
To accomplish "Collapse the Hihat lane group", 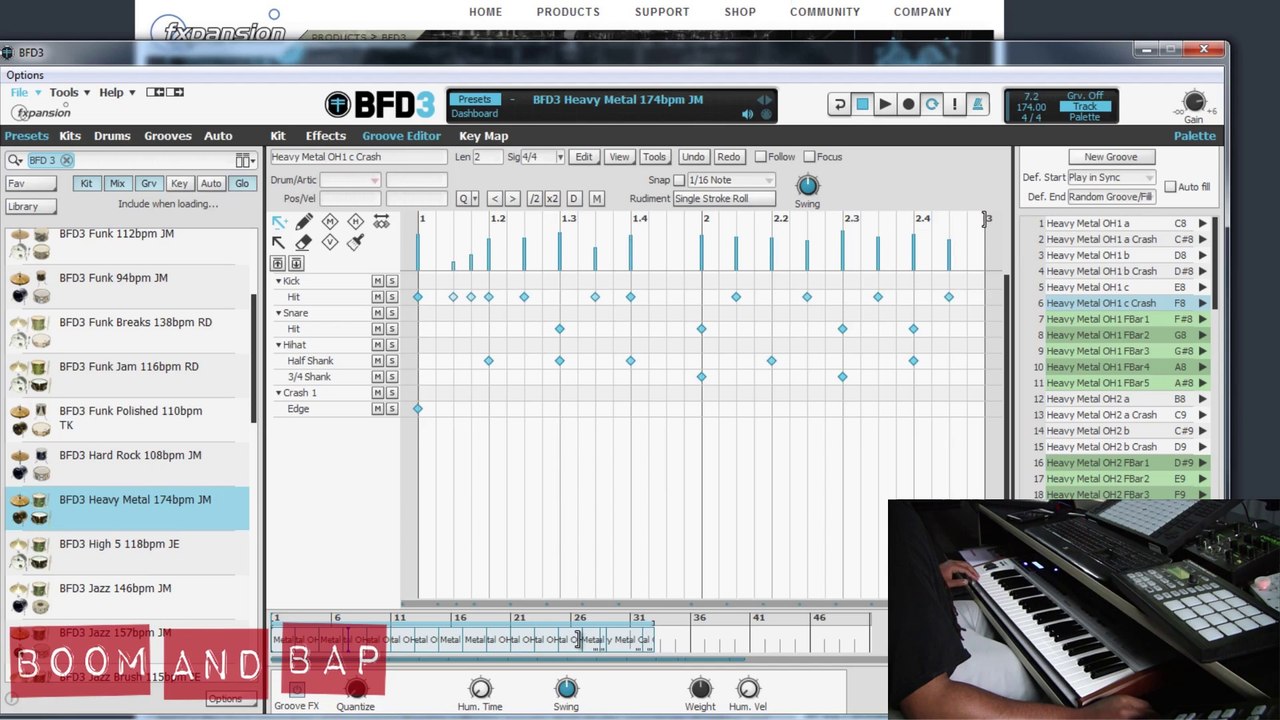I will [x=279, y=345].
